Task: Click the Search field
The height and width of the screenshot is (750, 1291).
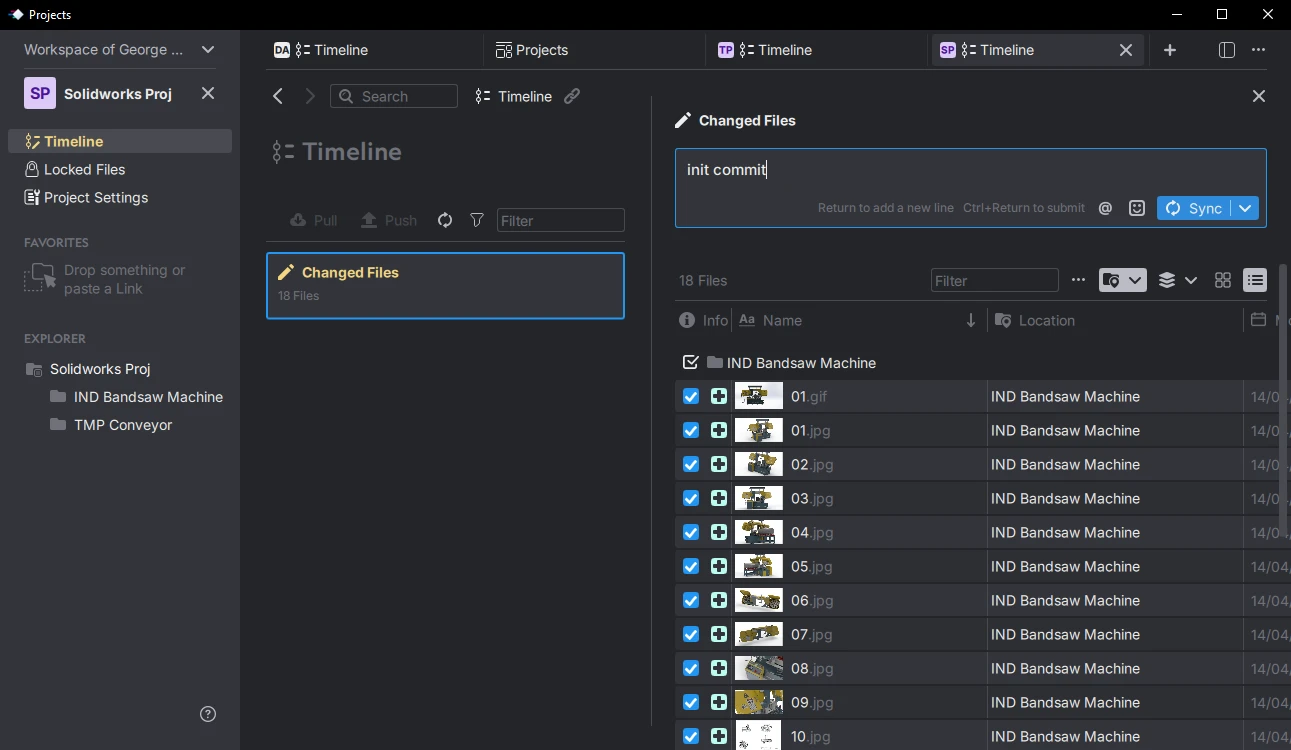Action: [394, 96]
